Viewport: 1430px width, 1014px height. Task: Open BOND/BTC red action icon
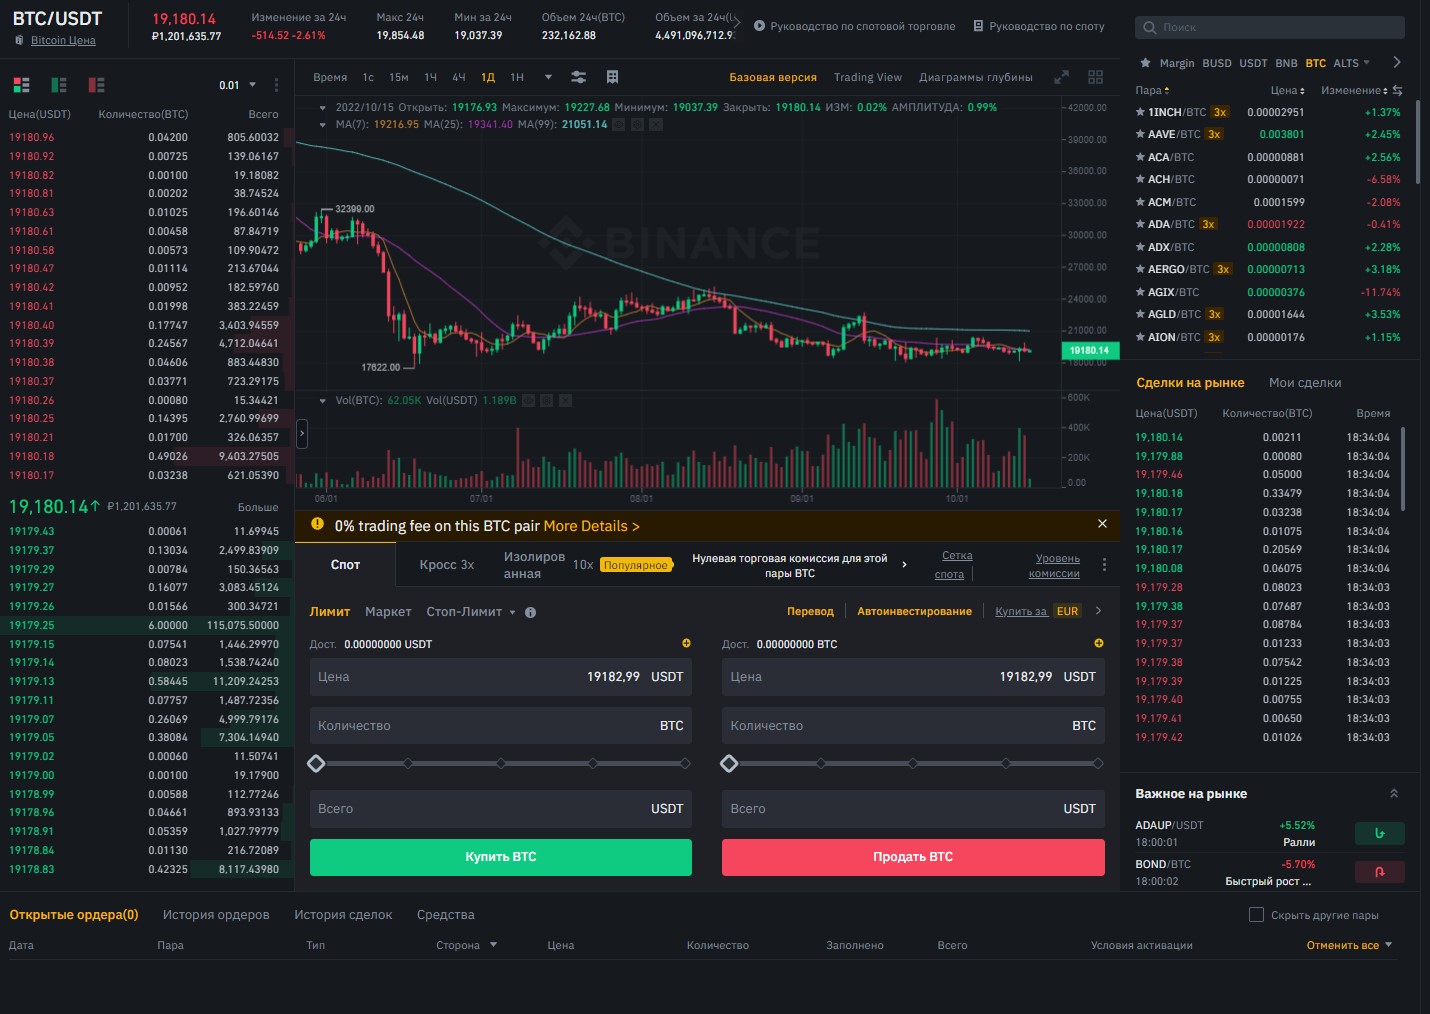(1380, 872)
